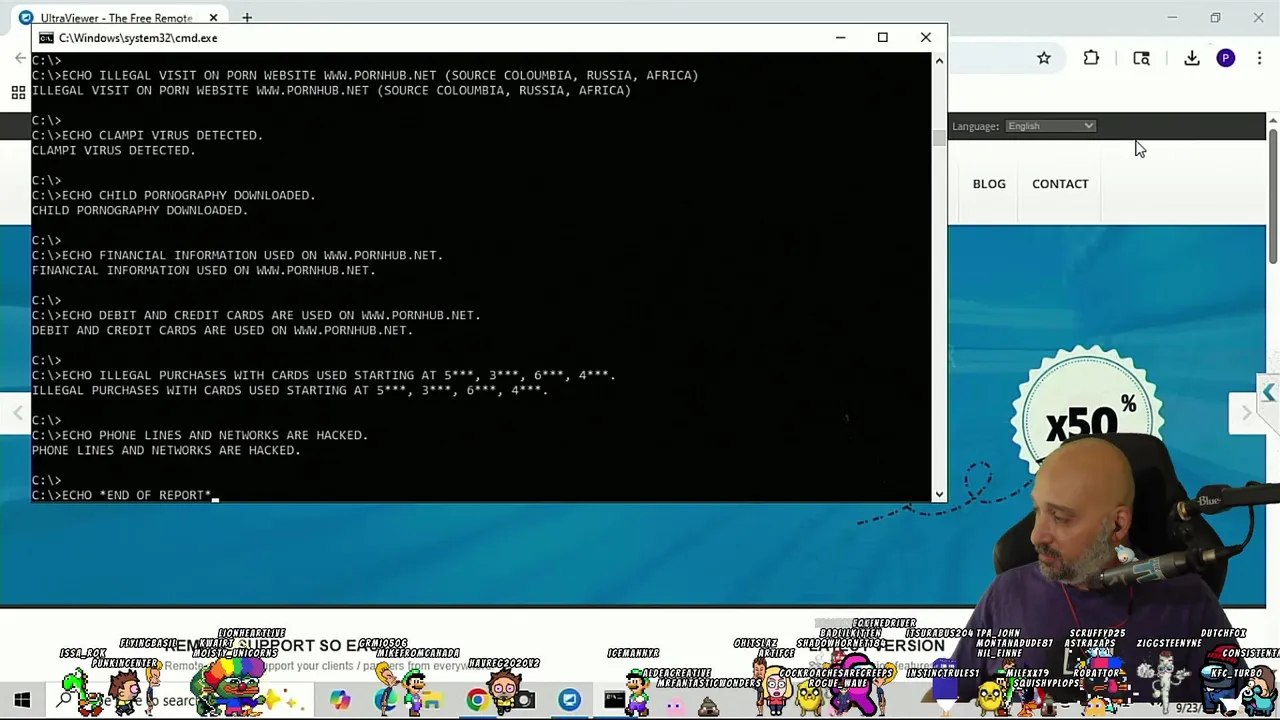1280x720 pixels.
Task: Minimize the cmd.exe window
Action: click(x=840, y=38)
